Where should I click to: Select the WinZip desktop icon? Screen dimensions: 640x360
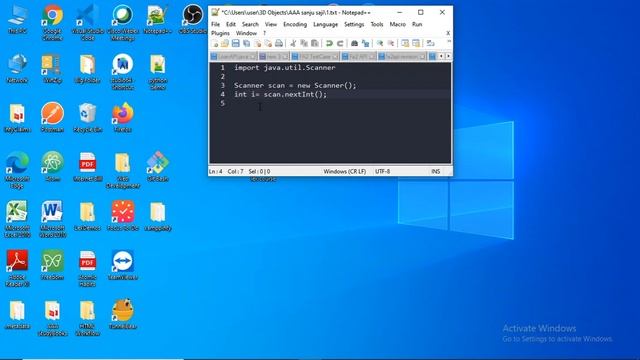point(52,69)
